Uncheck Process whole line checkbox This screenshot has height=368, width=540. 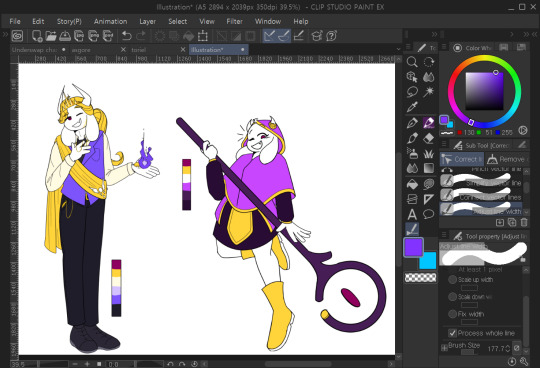(452, 333)
